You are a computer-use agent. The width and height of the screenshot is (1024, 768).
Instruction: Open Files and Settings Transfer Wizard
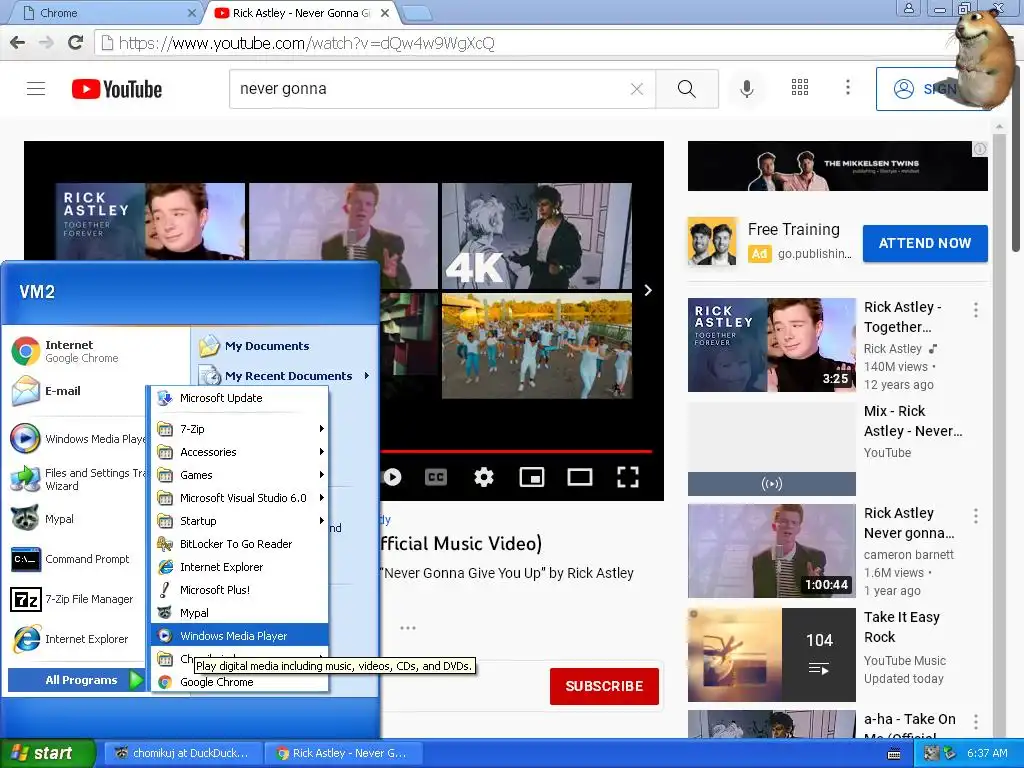pos(77,479)
